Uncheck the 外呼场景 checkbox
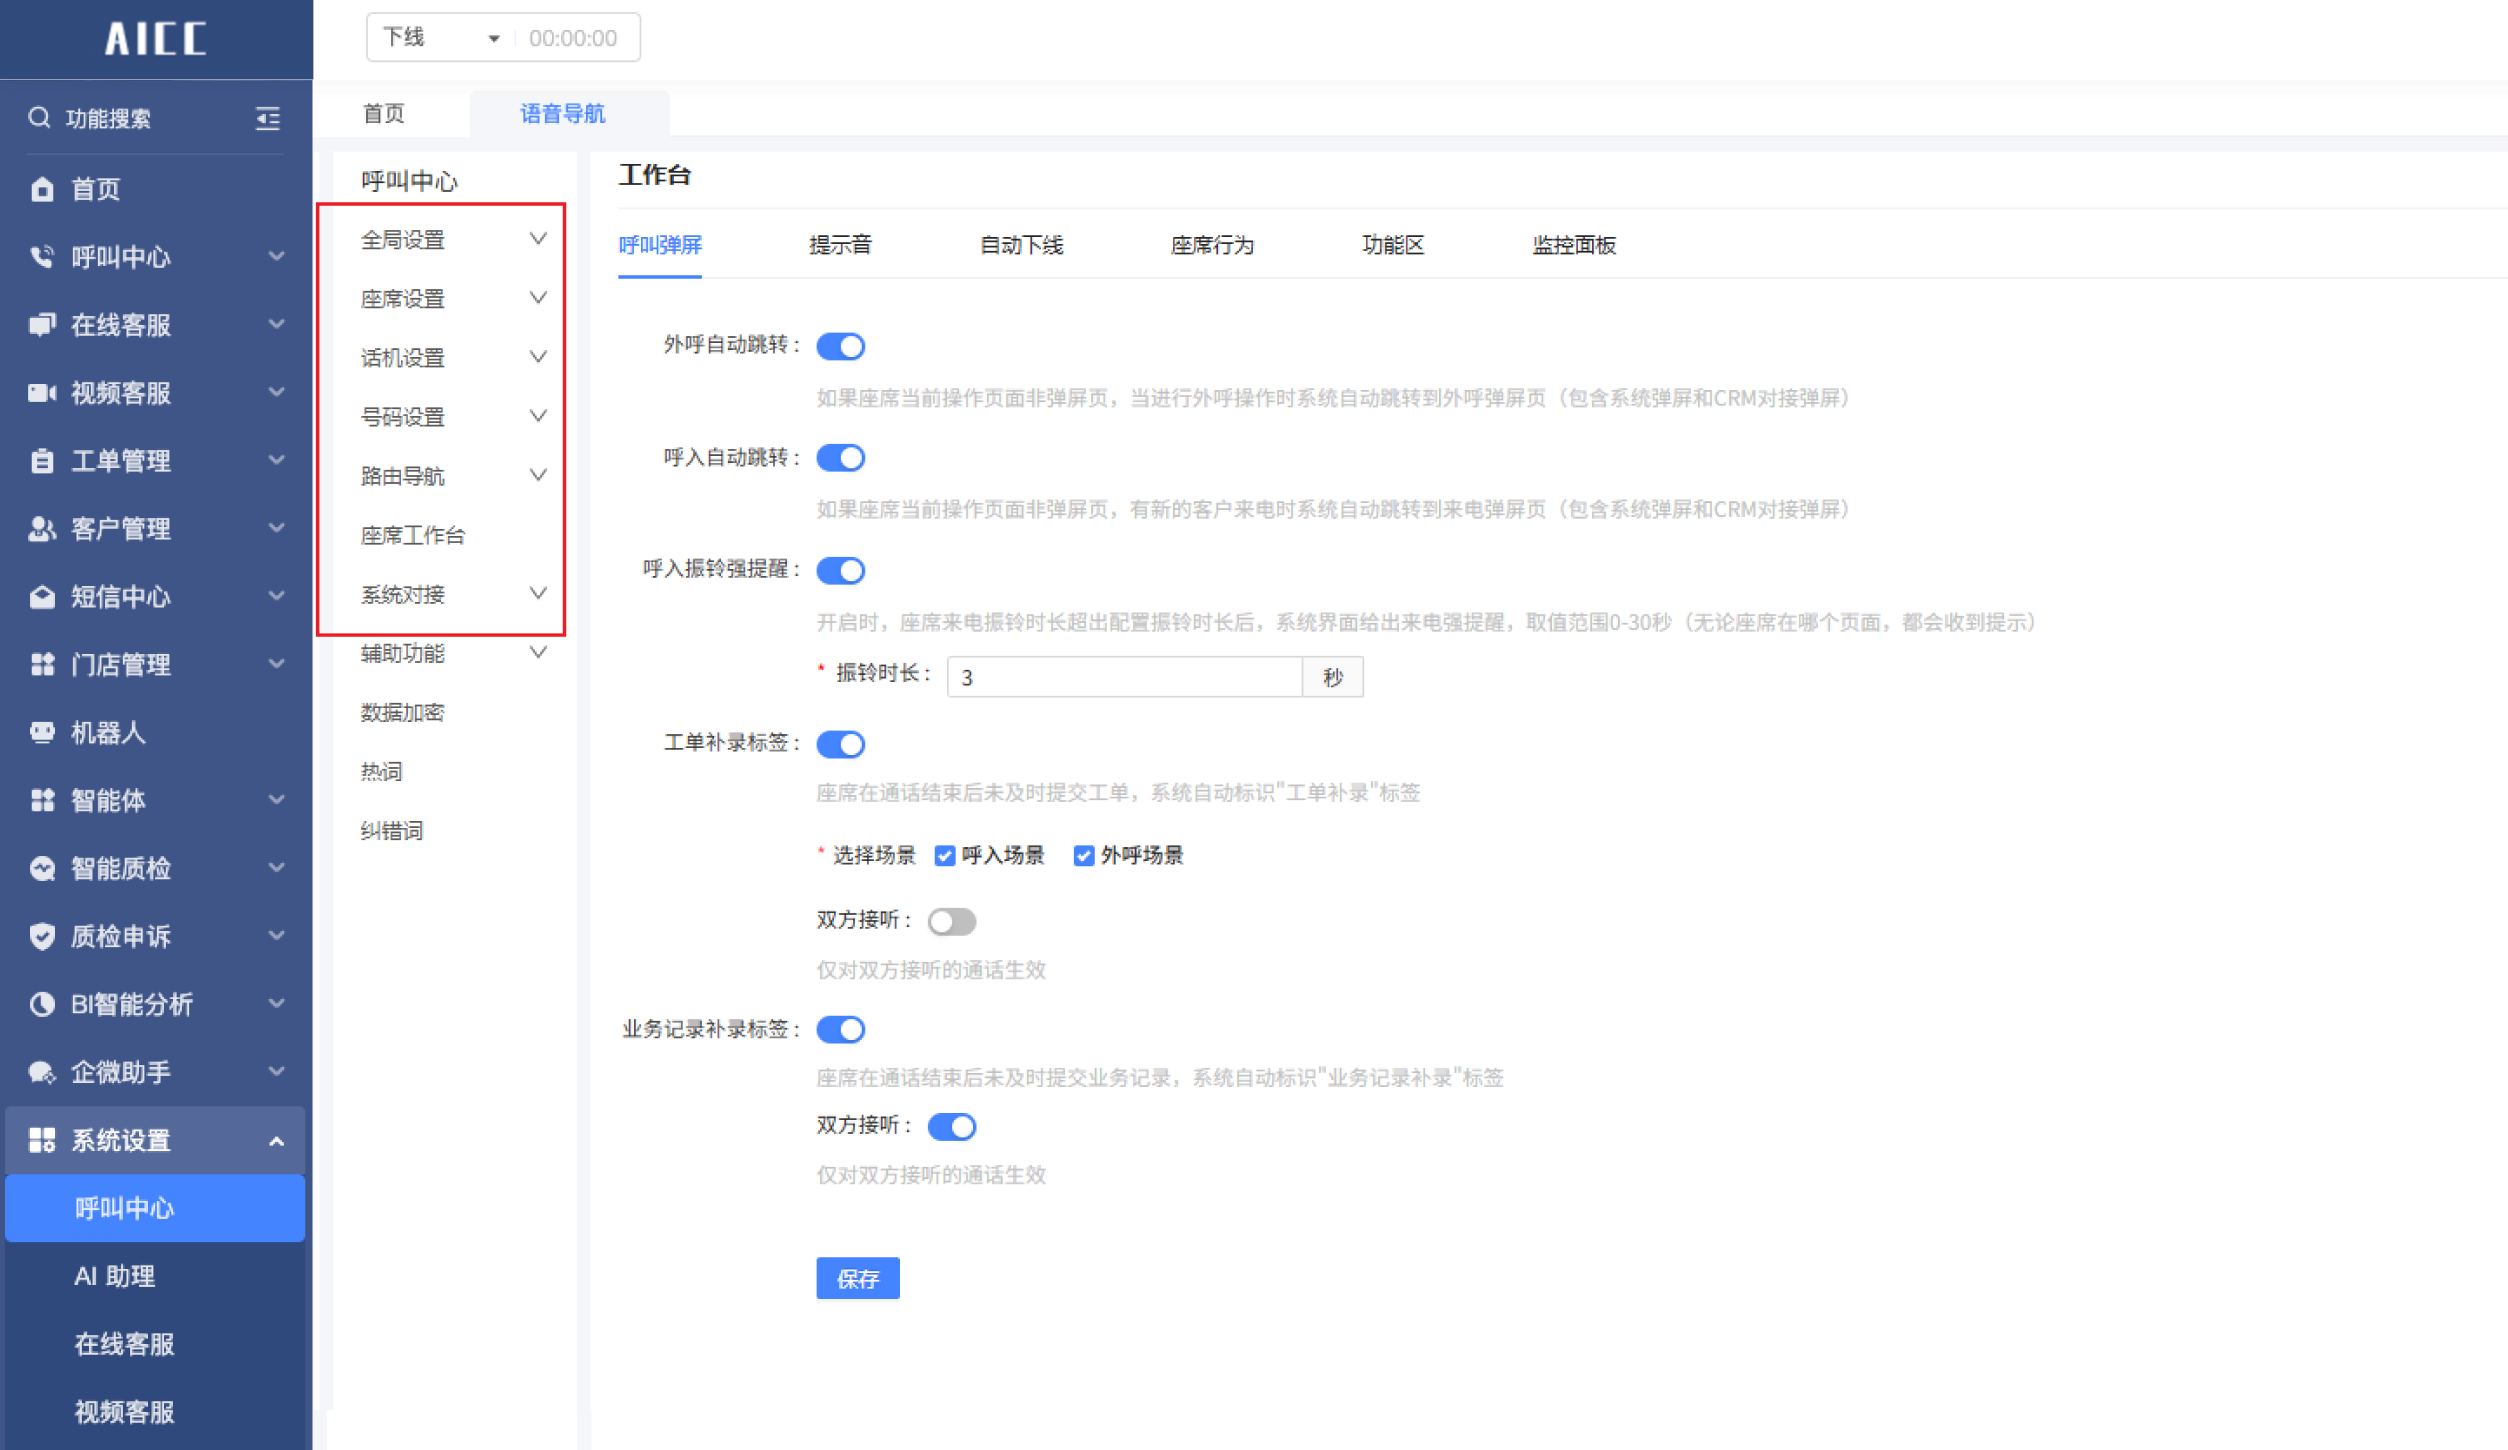Viewport: 2508px width, 1450px height. 1083,856
